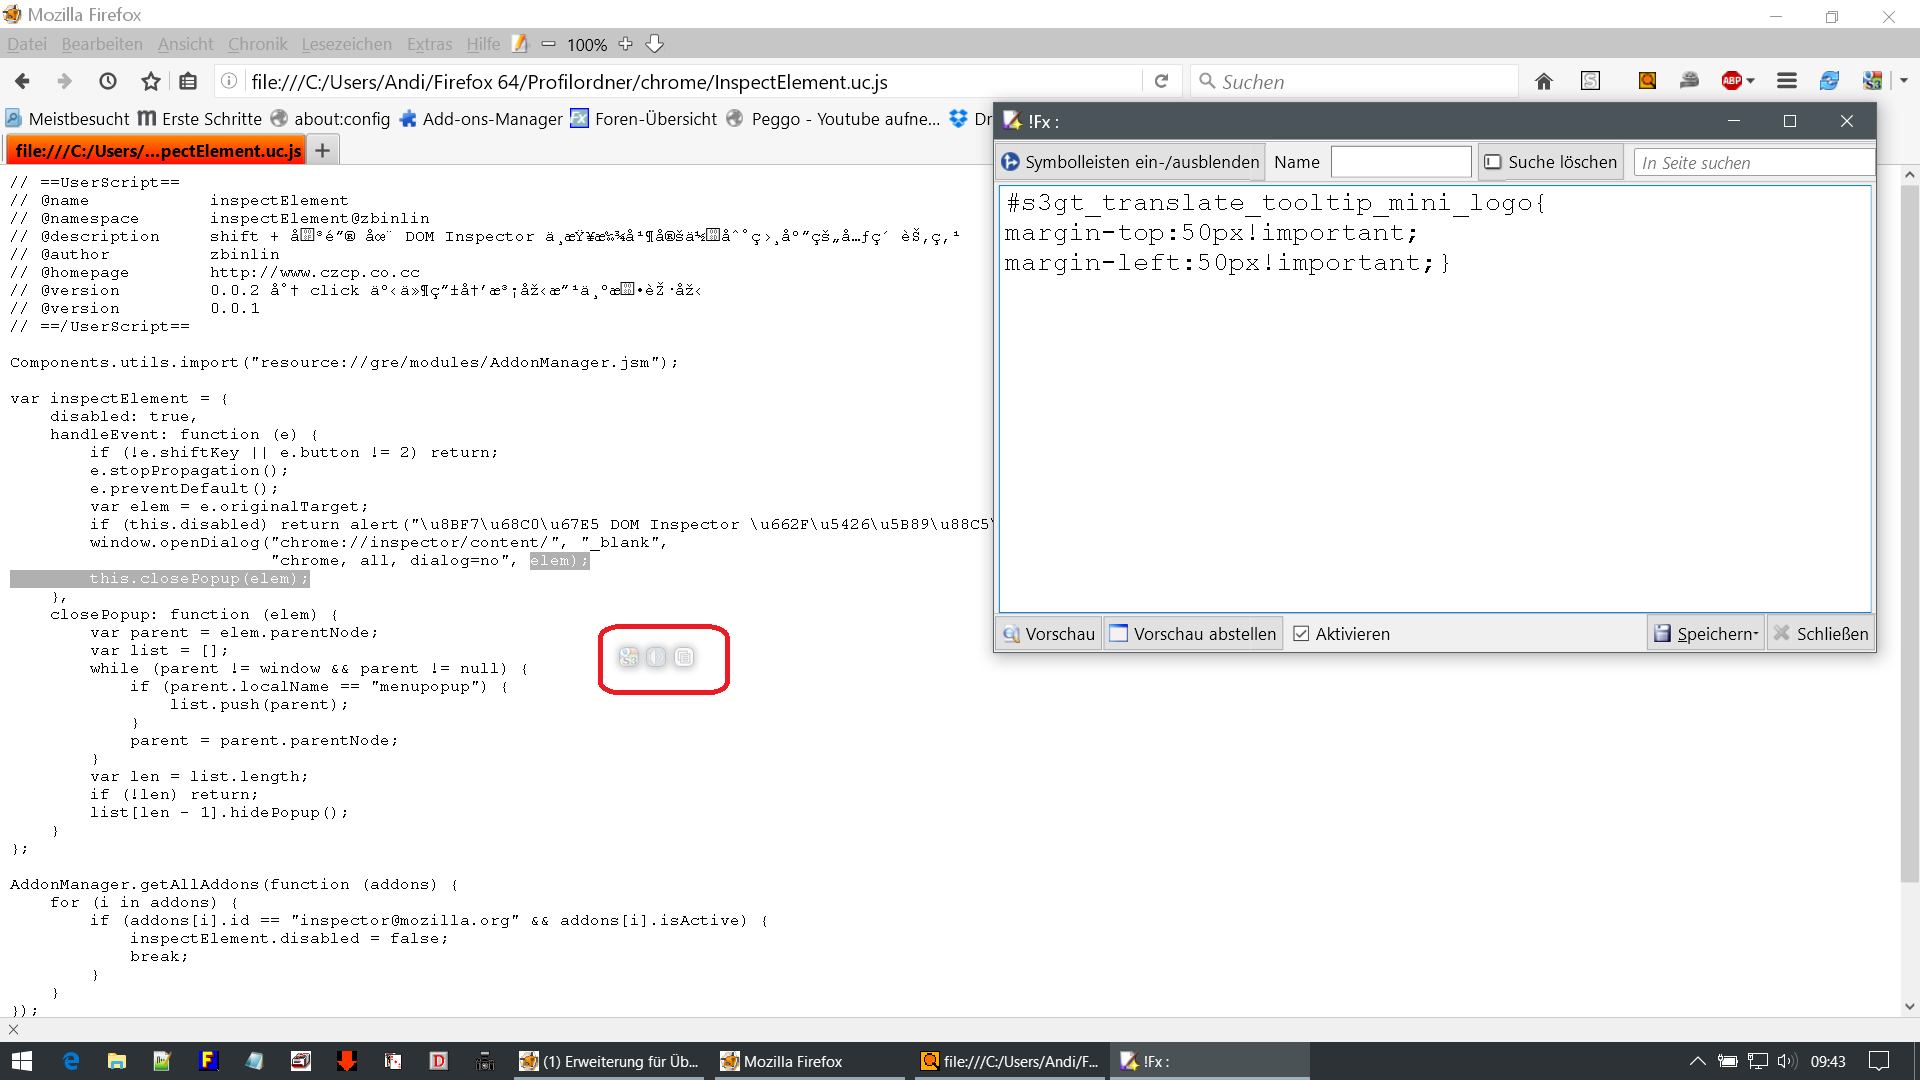Open the Adblock Plus icon

point(1731,82)
